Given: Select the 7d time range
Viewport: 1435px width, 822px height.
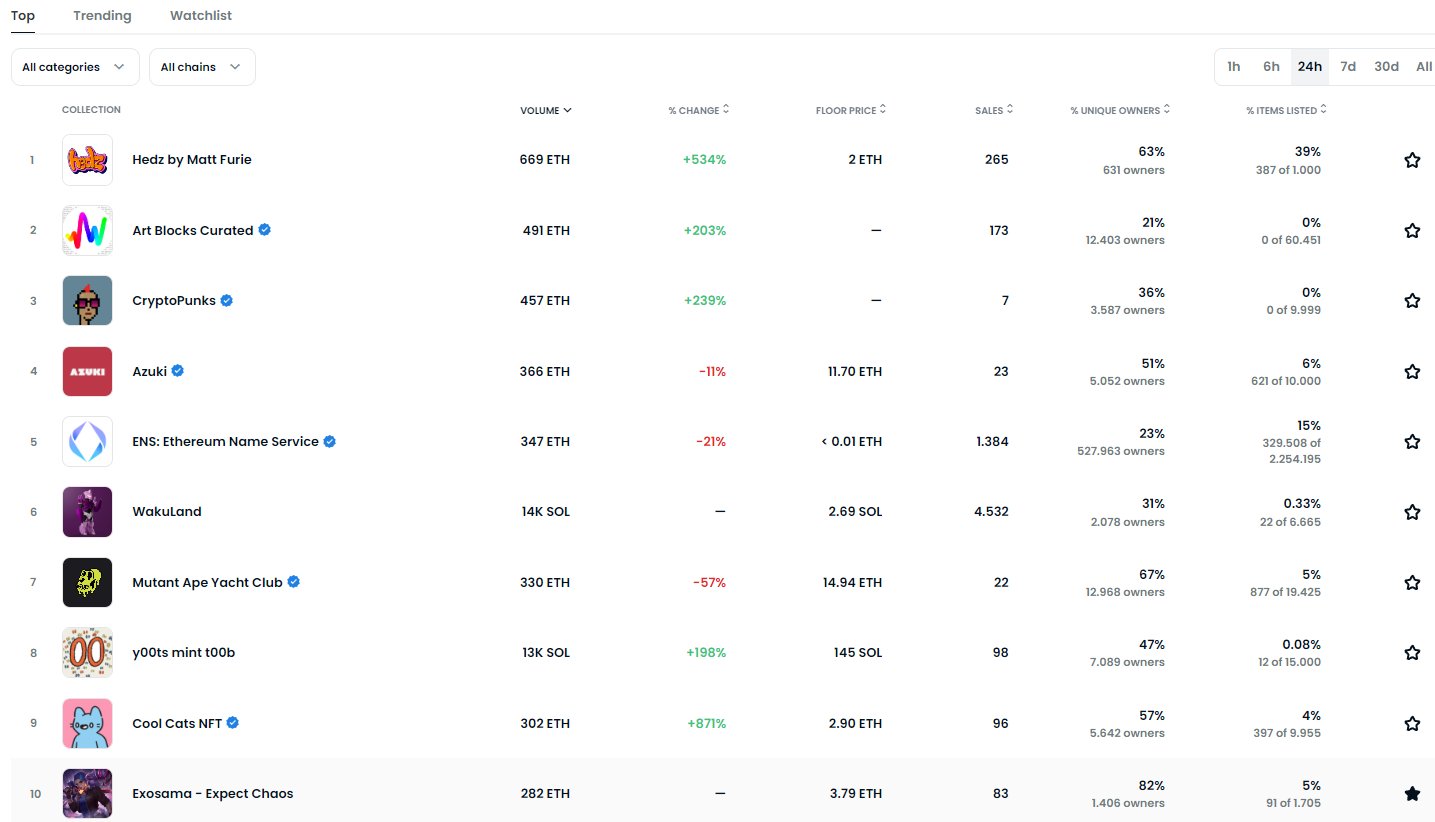Looking at the screenshot, I should [x=1348, y=67].
